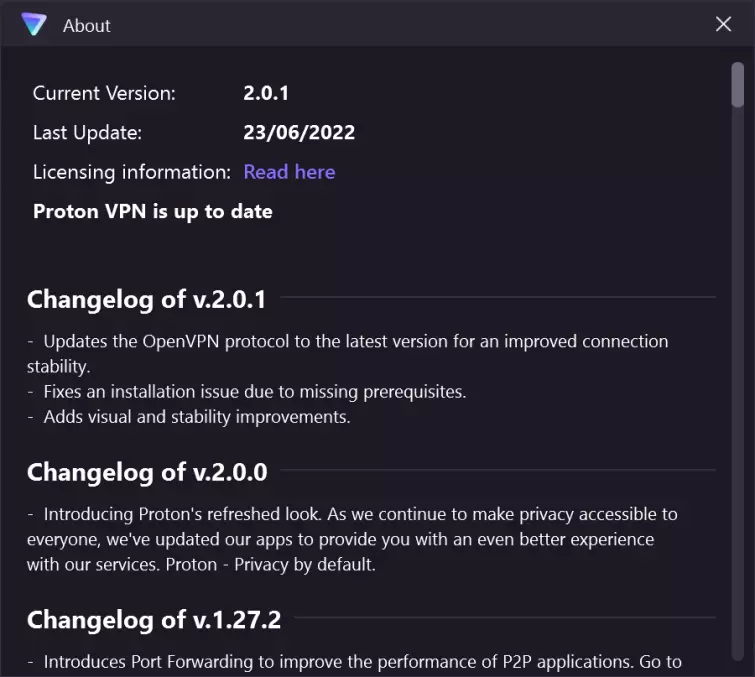Click the 'Licensing information:' label

(132, 172)
